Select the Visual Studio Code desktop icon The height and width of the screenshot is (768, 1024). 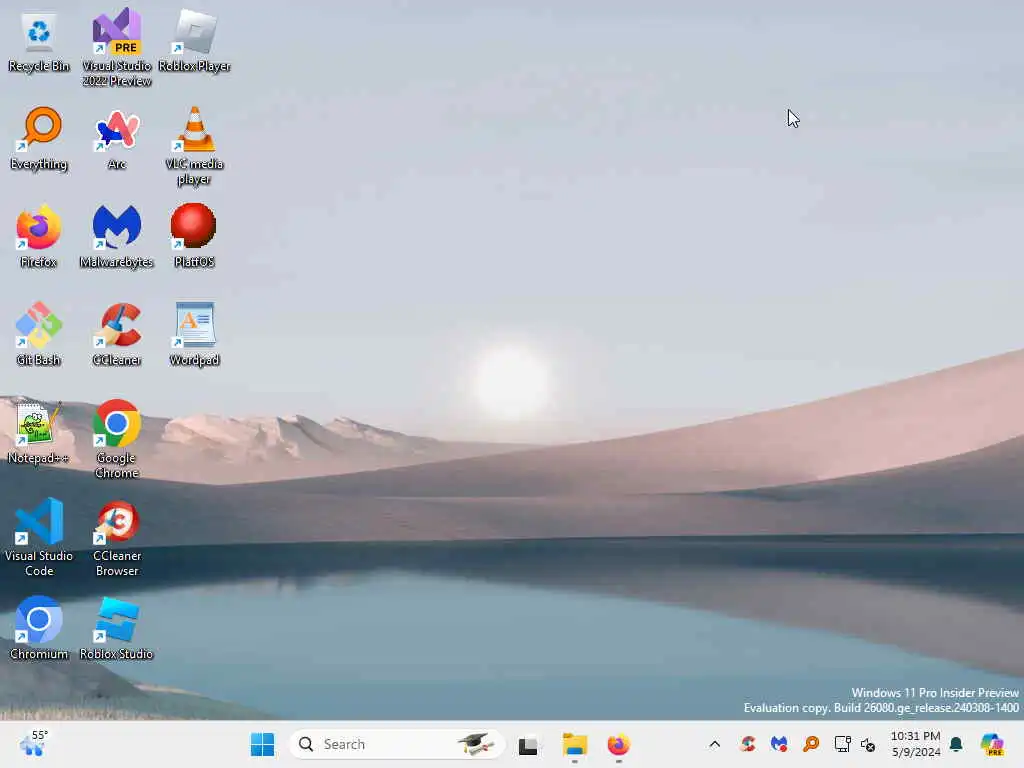(39, 537)
